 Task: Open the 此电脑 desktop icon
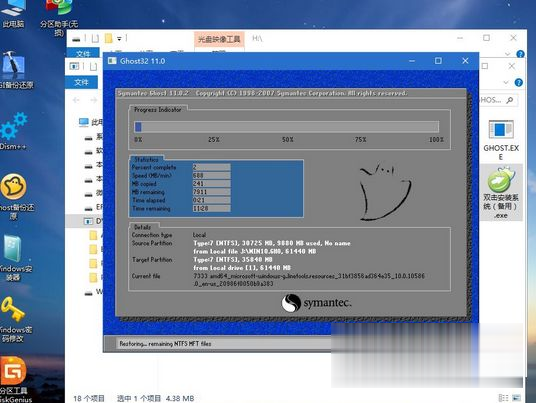14,14
